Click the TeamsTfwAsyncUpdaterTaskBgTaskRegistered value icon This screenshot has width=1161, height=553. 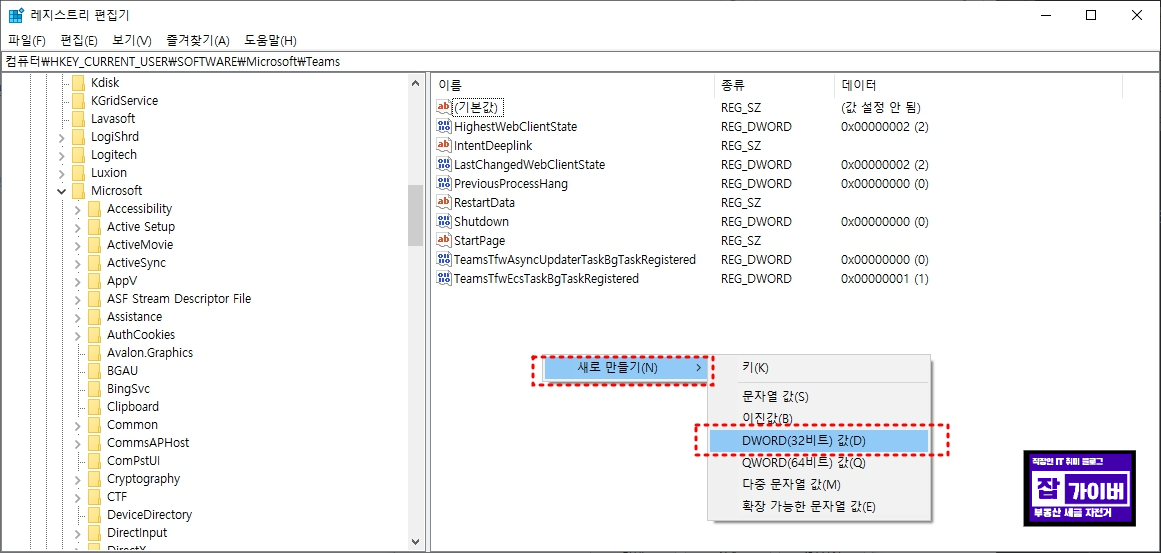pos(444,260)
